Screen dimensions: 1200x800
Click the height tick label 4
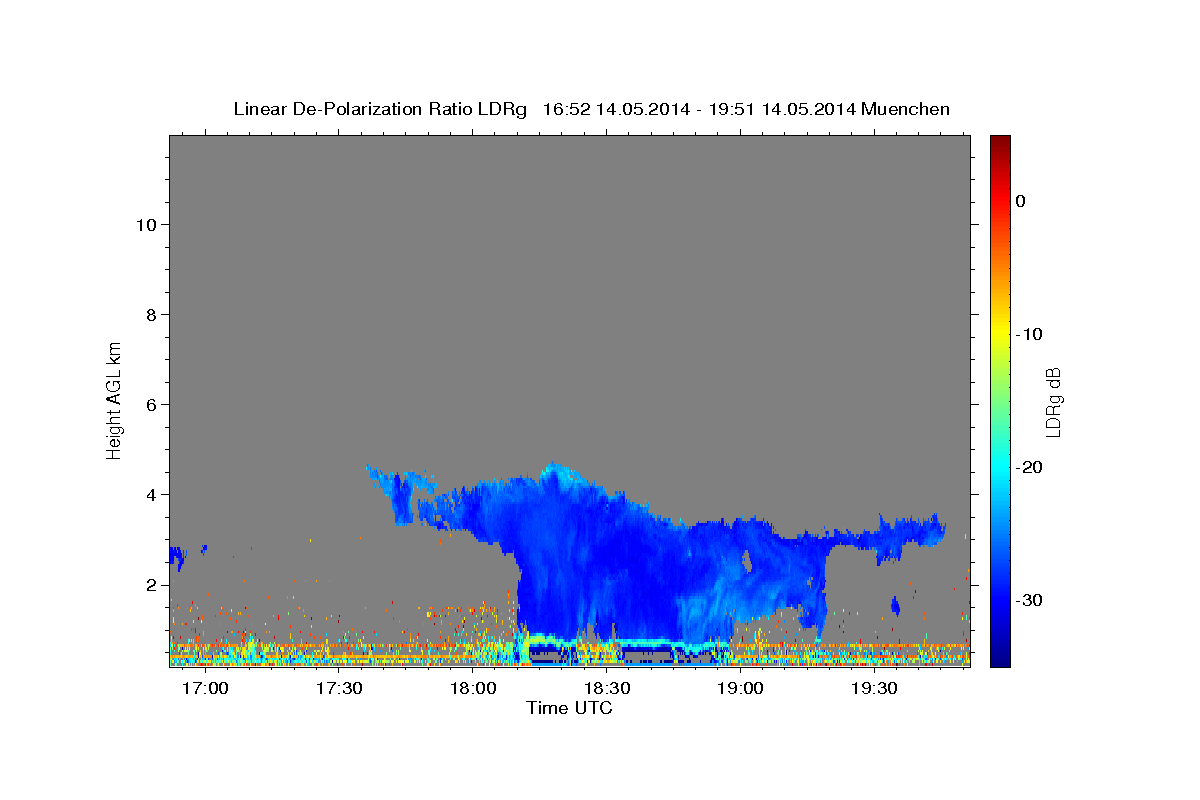pyautogui.click(x=149, y=494)
